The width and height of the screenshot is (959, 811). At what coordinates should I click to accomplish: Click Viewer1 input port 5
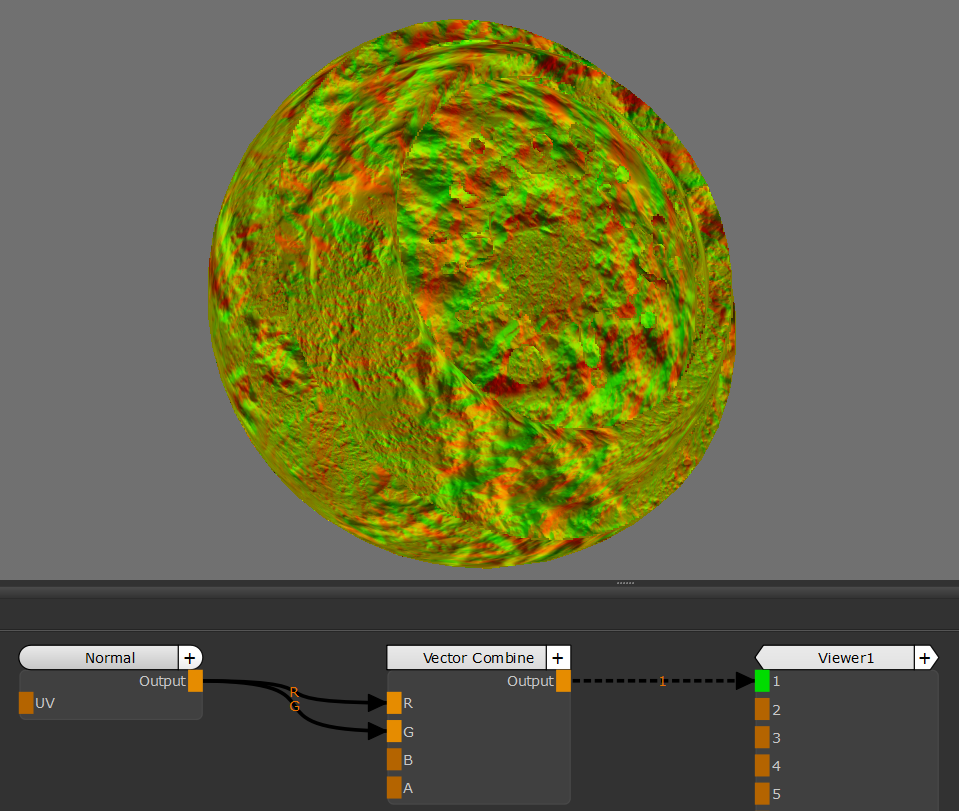point(762,793)
